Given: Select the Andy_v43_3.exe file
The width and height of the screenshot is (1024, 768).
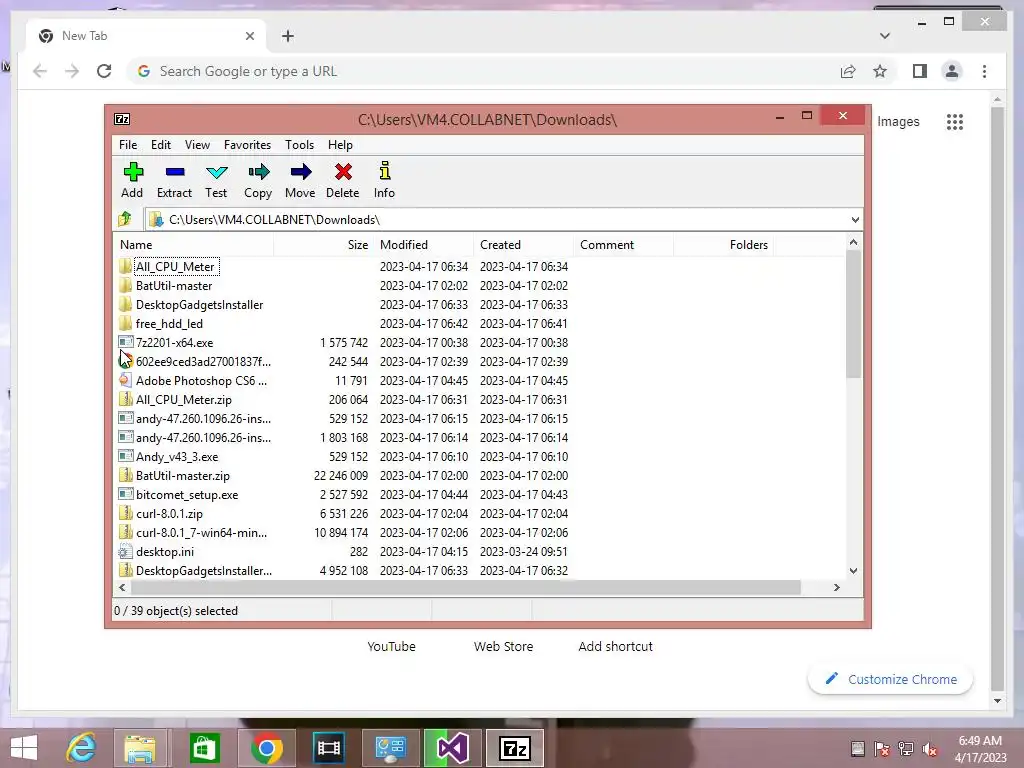Looking at the screenshot, I should (177, 456).
